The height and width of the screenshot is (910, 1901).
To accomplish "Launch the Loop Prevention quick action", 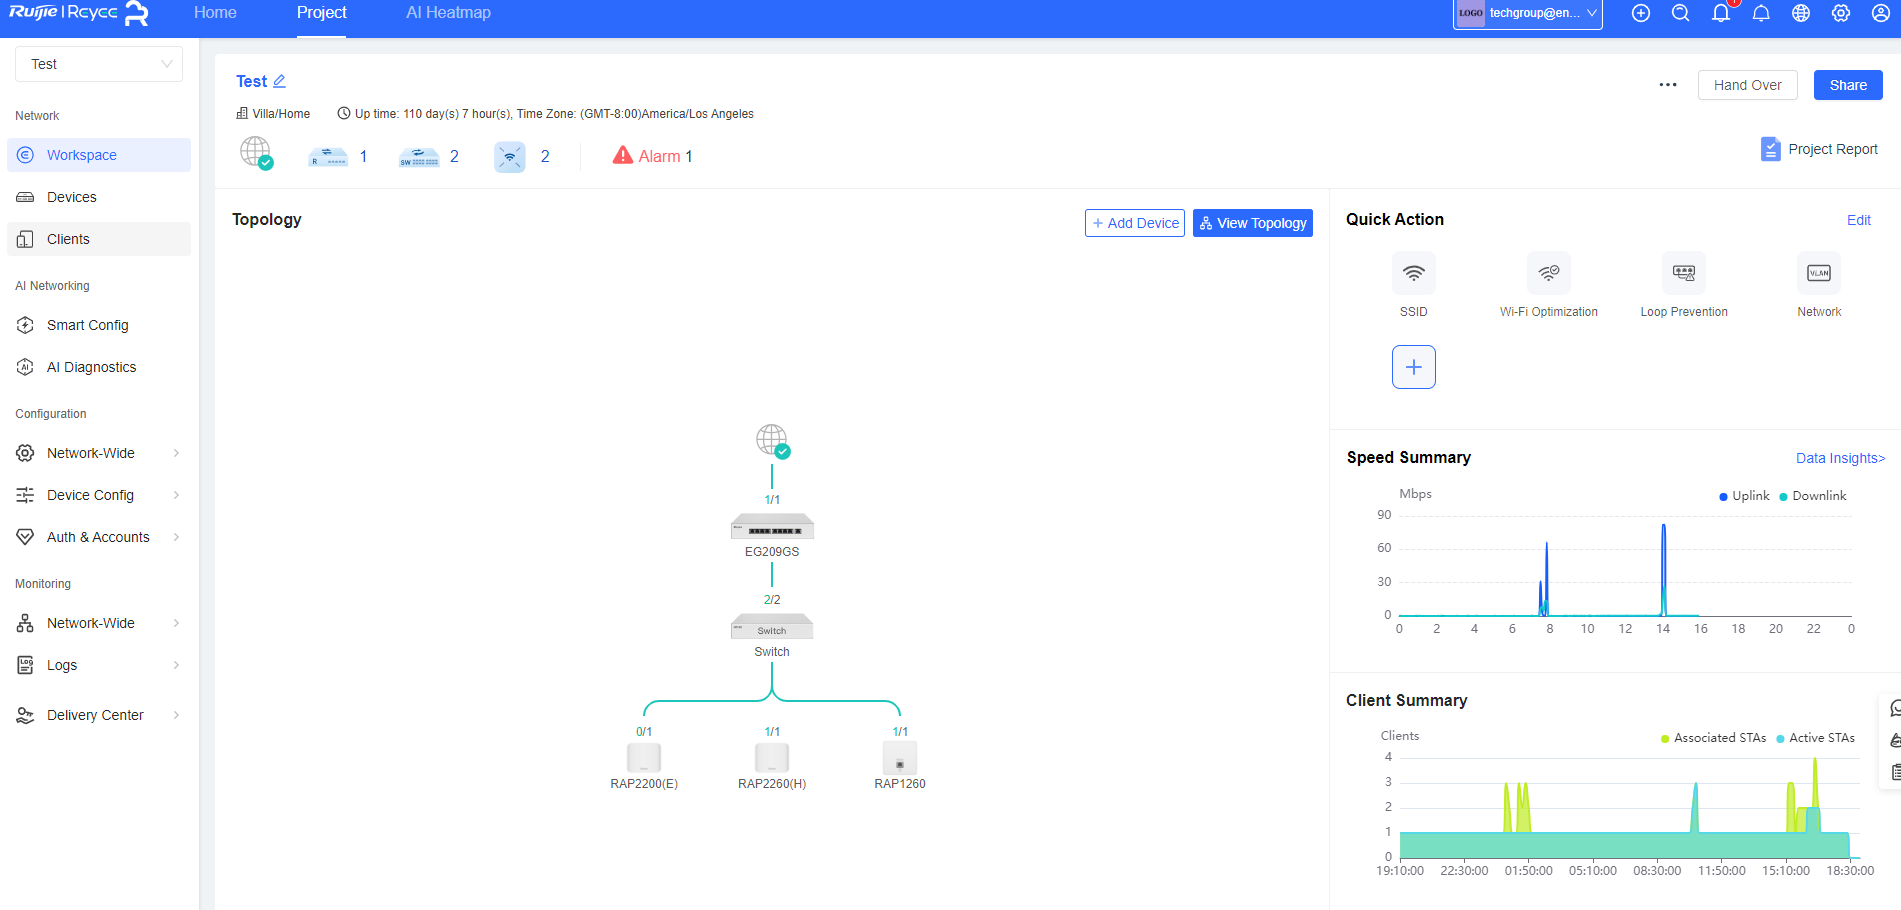I will click(x=1683, y=285).
